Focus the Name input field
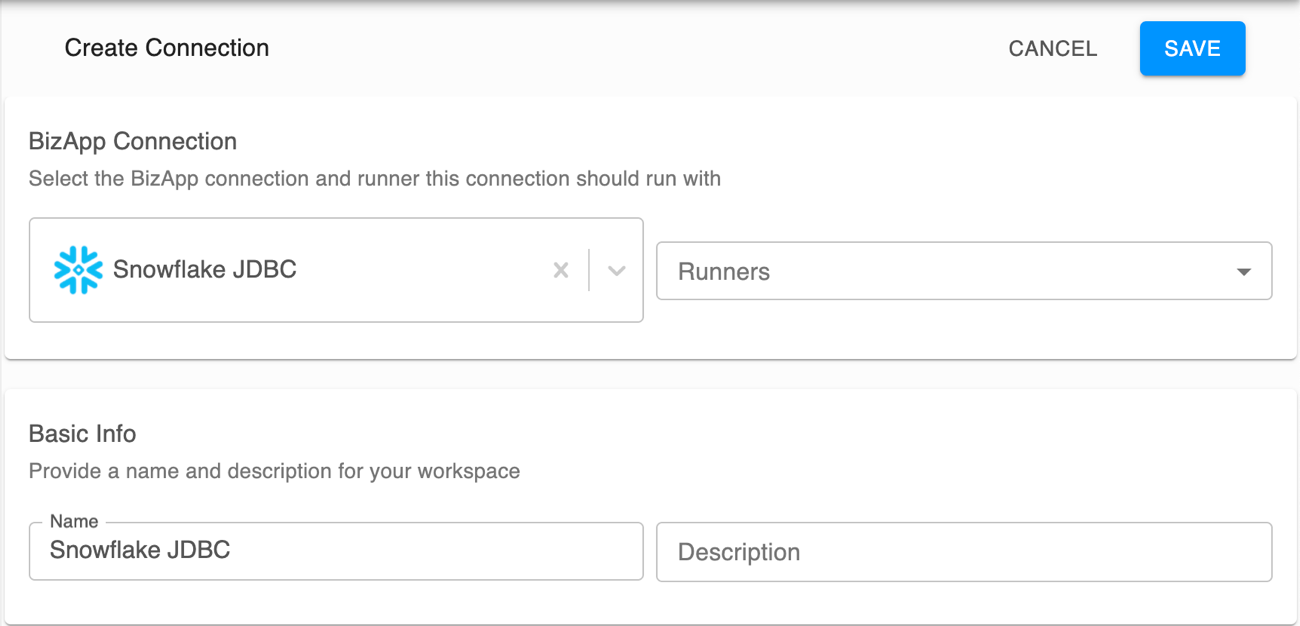The width and height of the screenshot is (1300, 626). point(335,551)
